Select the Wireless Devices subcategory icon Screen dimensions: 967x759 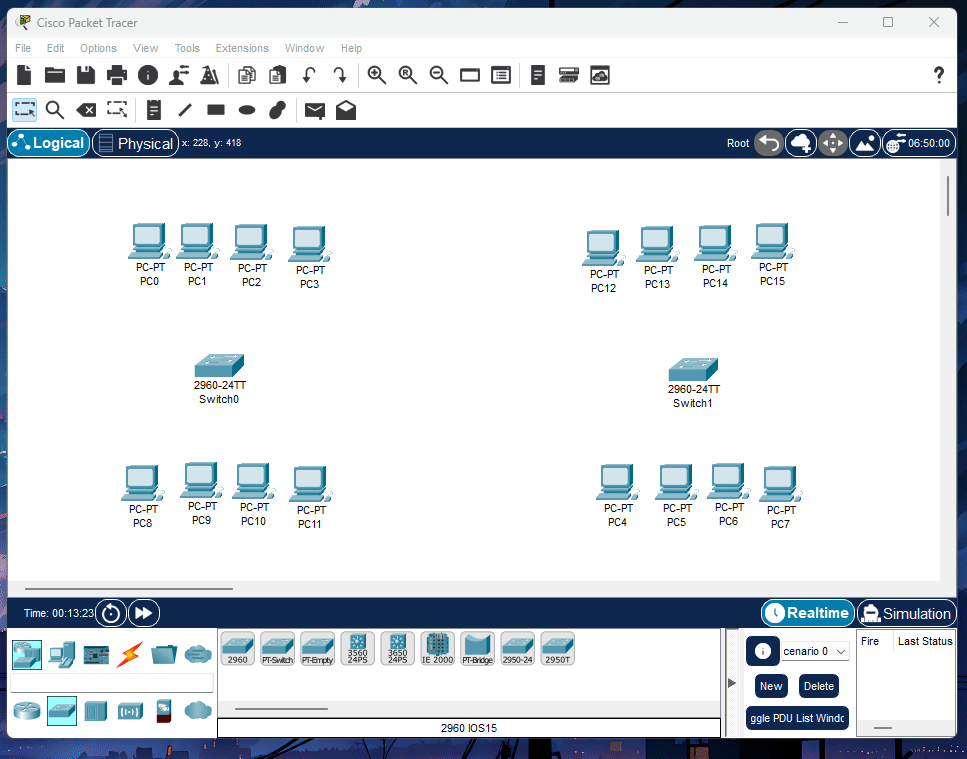(130, 712)
